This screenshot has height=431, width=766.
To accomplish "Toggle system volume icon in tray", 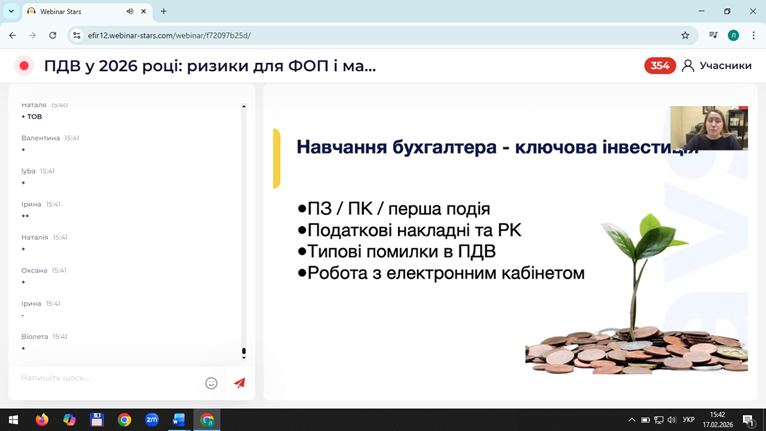I will [671, 420].
